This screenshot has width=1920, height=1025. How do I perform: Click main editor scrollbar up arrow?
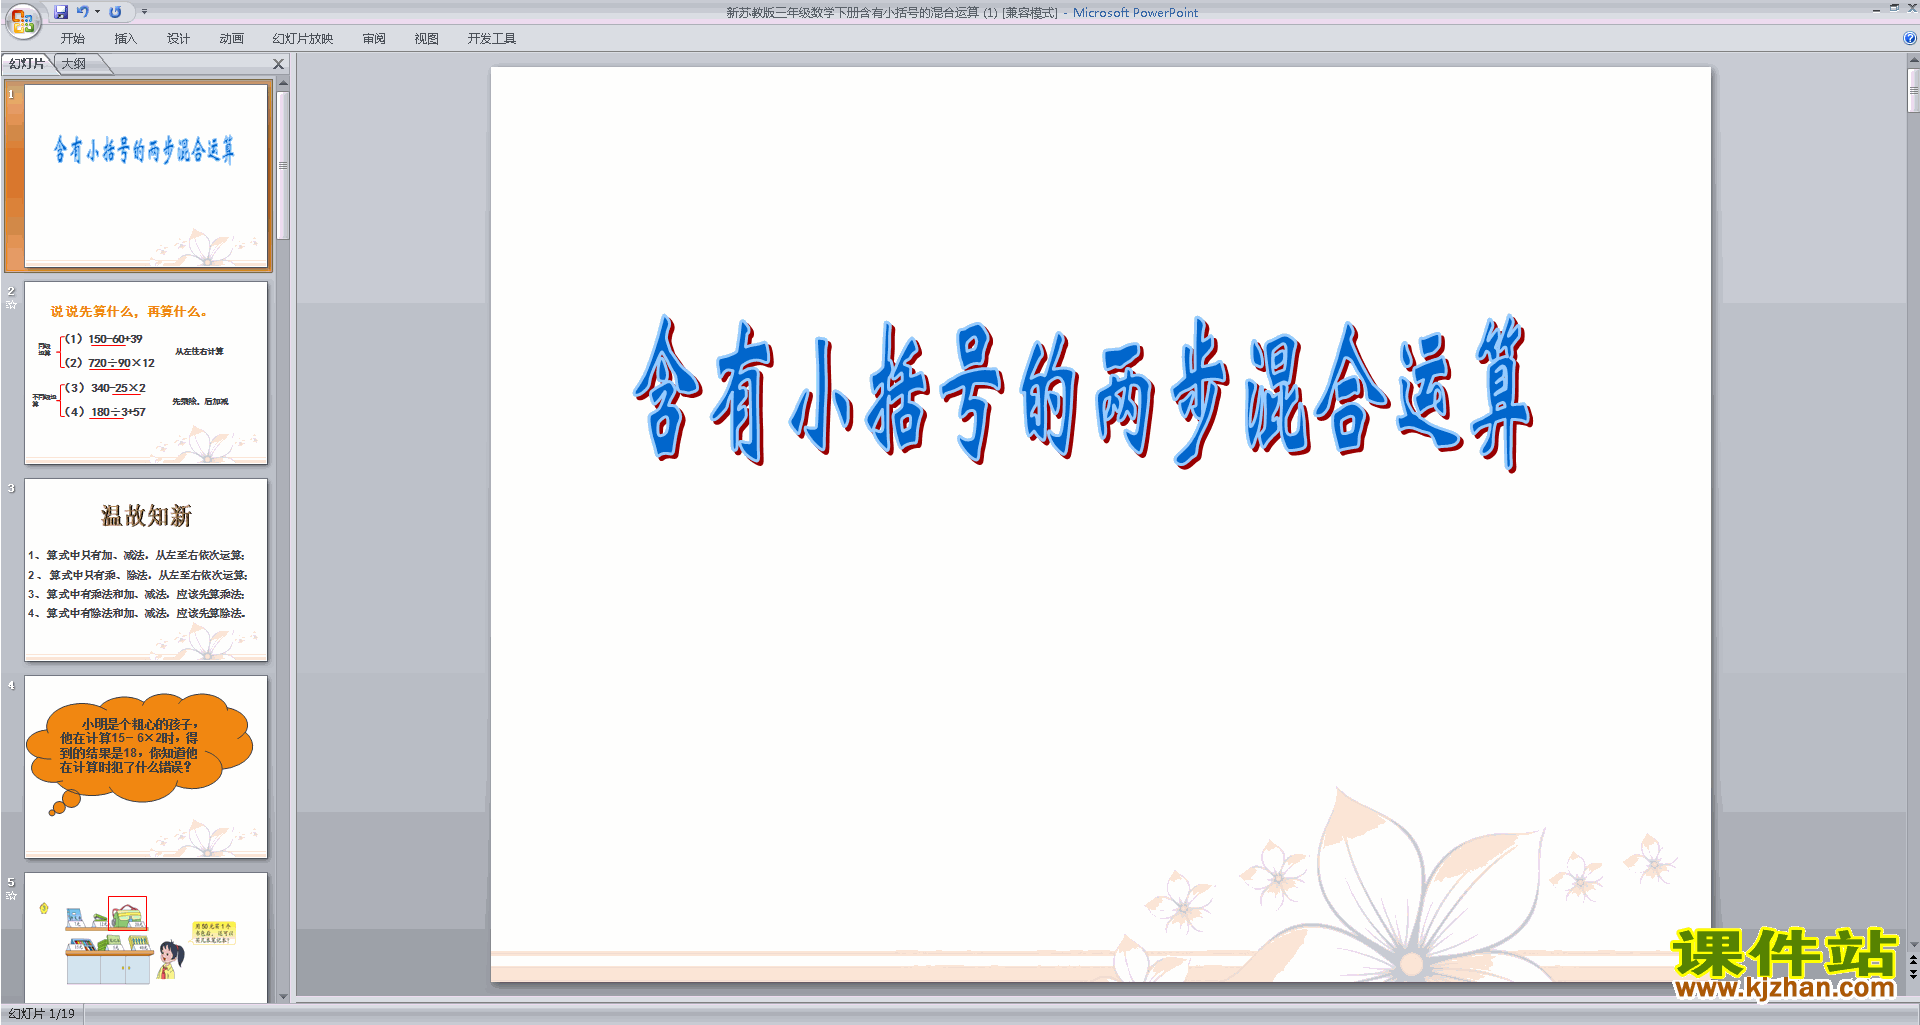(x=1913, y=60)
